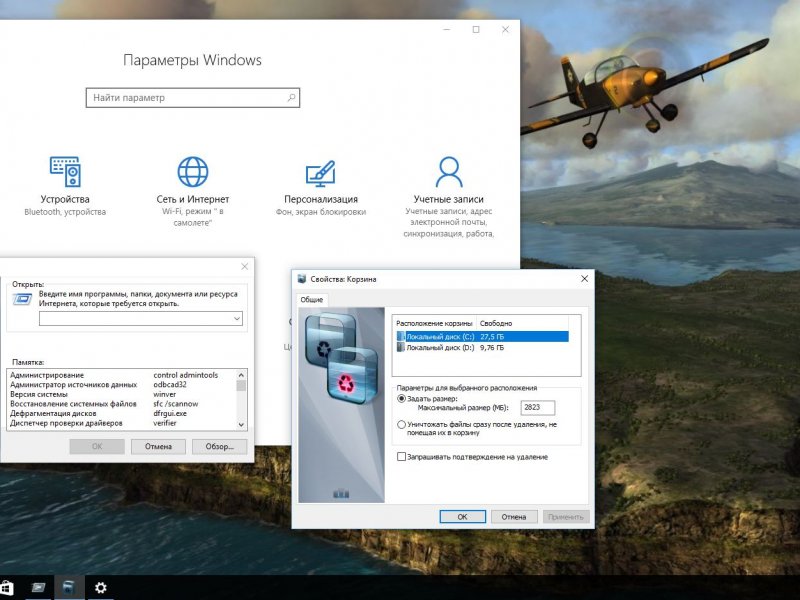Close the Параметры Windows window

(505, 30)
